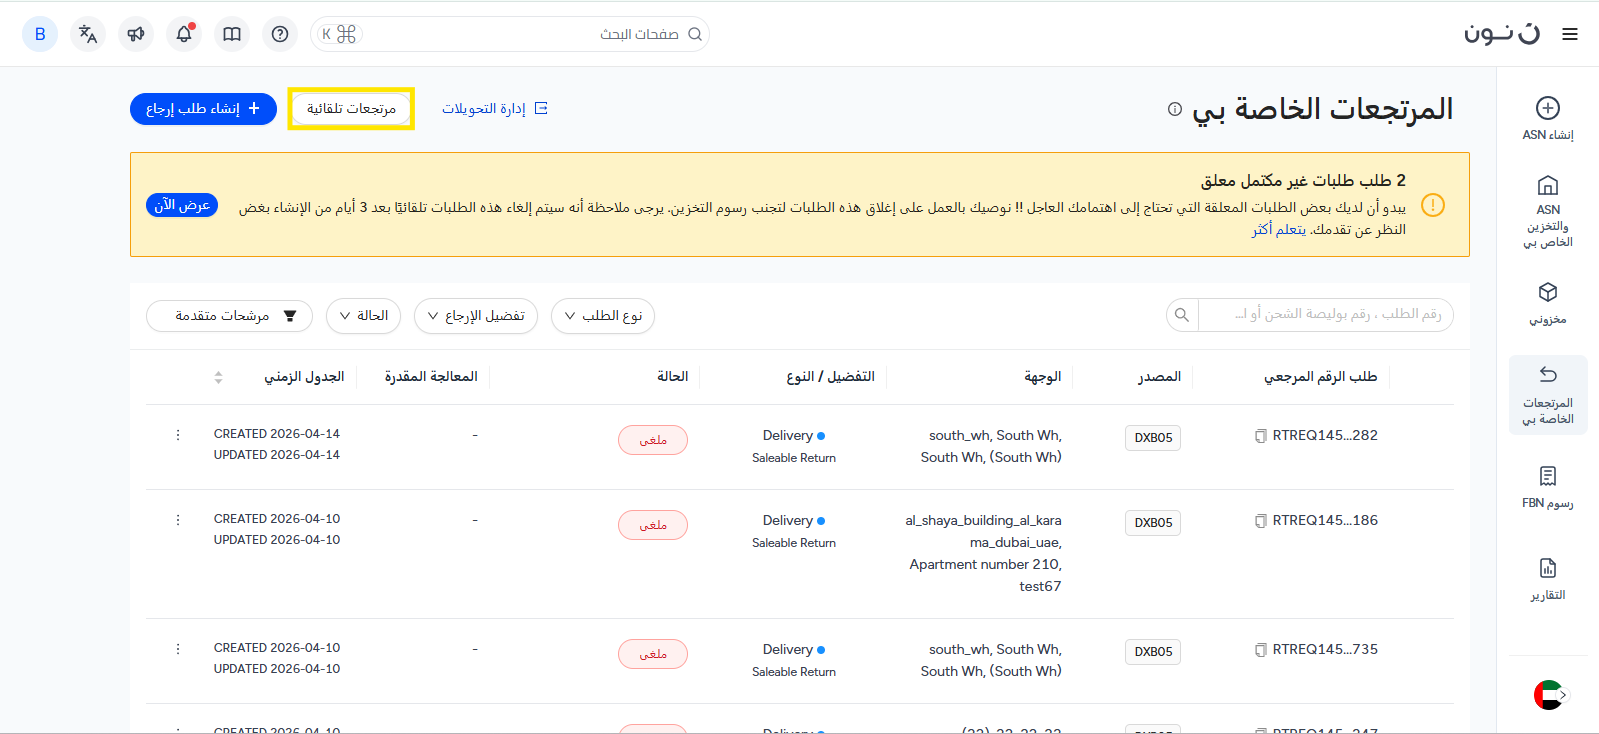Expand the الحالة status filter dropdown

coord(364,316)
